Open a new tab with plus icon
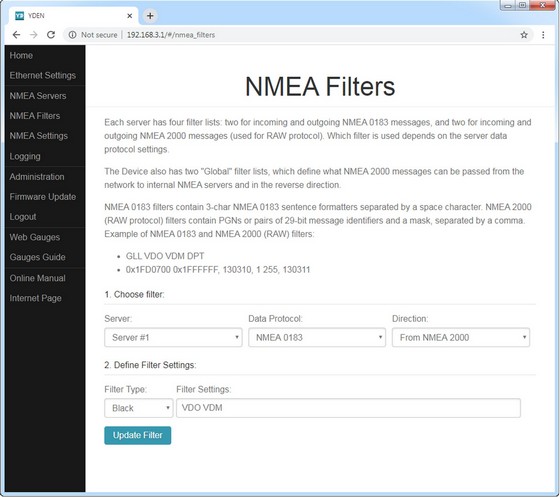 [x=150, y=16]
